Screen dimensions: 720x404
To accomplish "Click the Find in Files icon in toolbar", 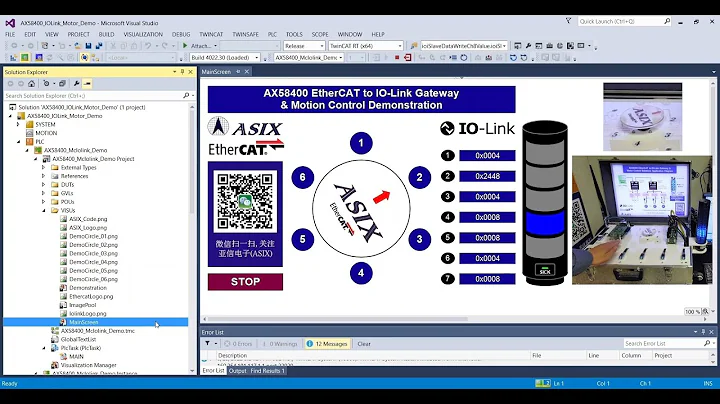I will pos(414,46).
